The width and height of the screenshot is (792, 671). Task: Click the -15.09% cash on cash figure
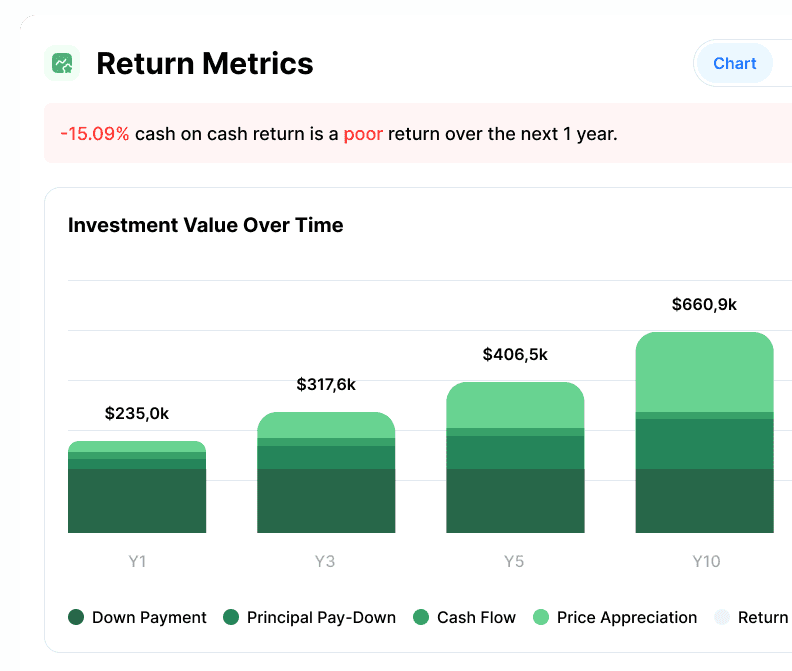94,133
